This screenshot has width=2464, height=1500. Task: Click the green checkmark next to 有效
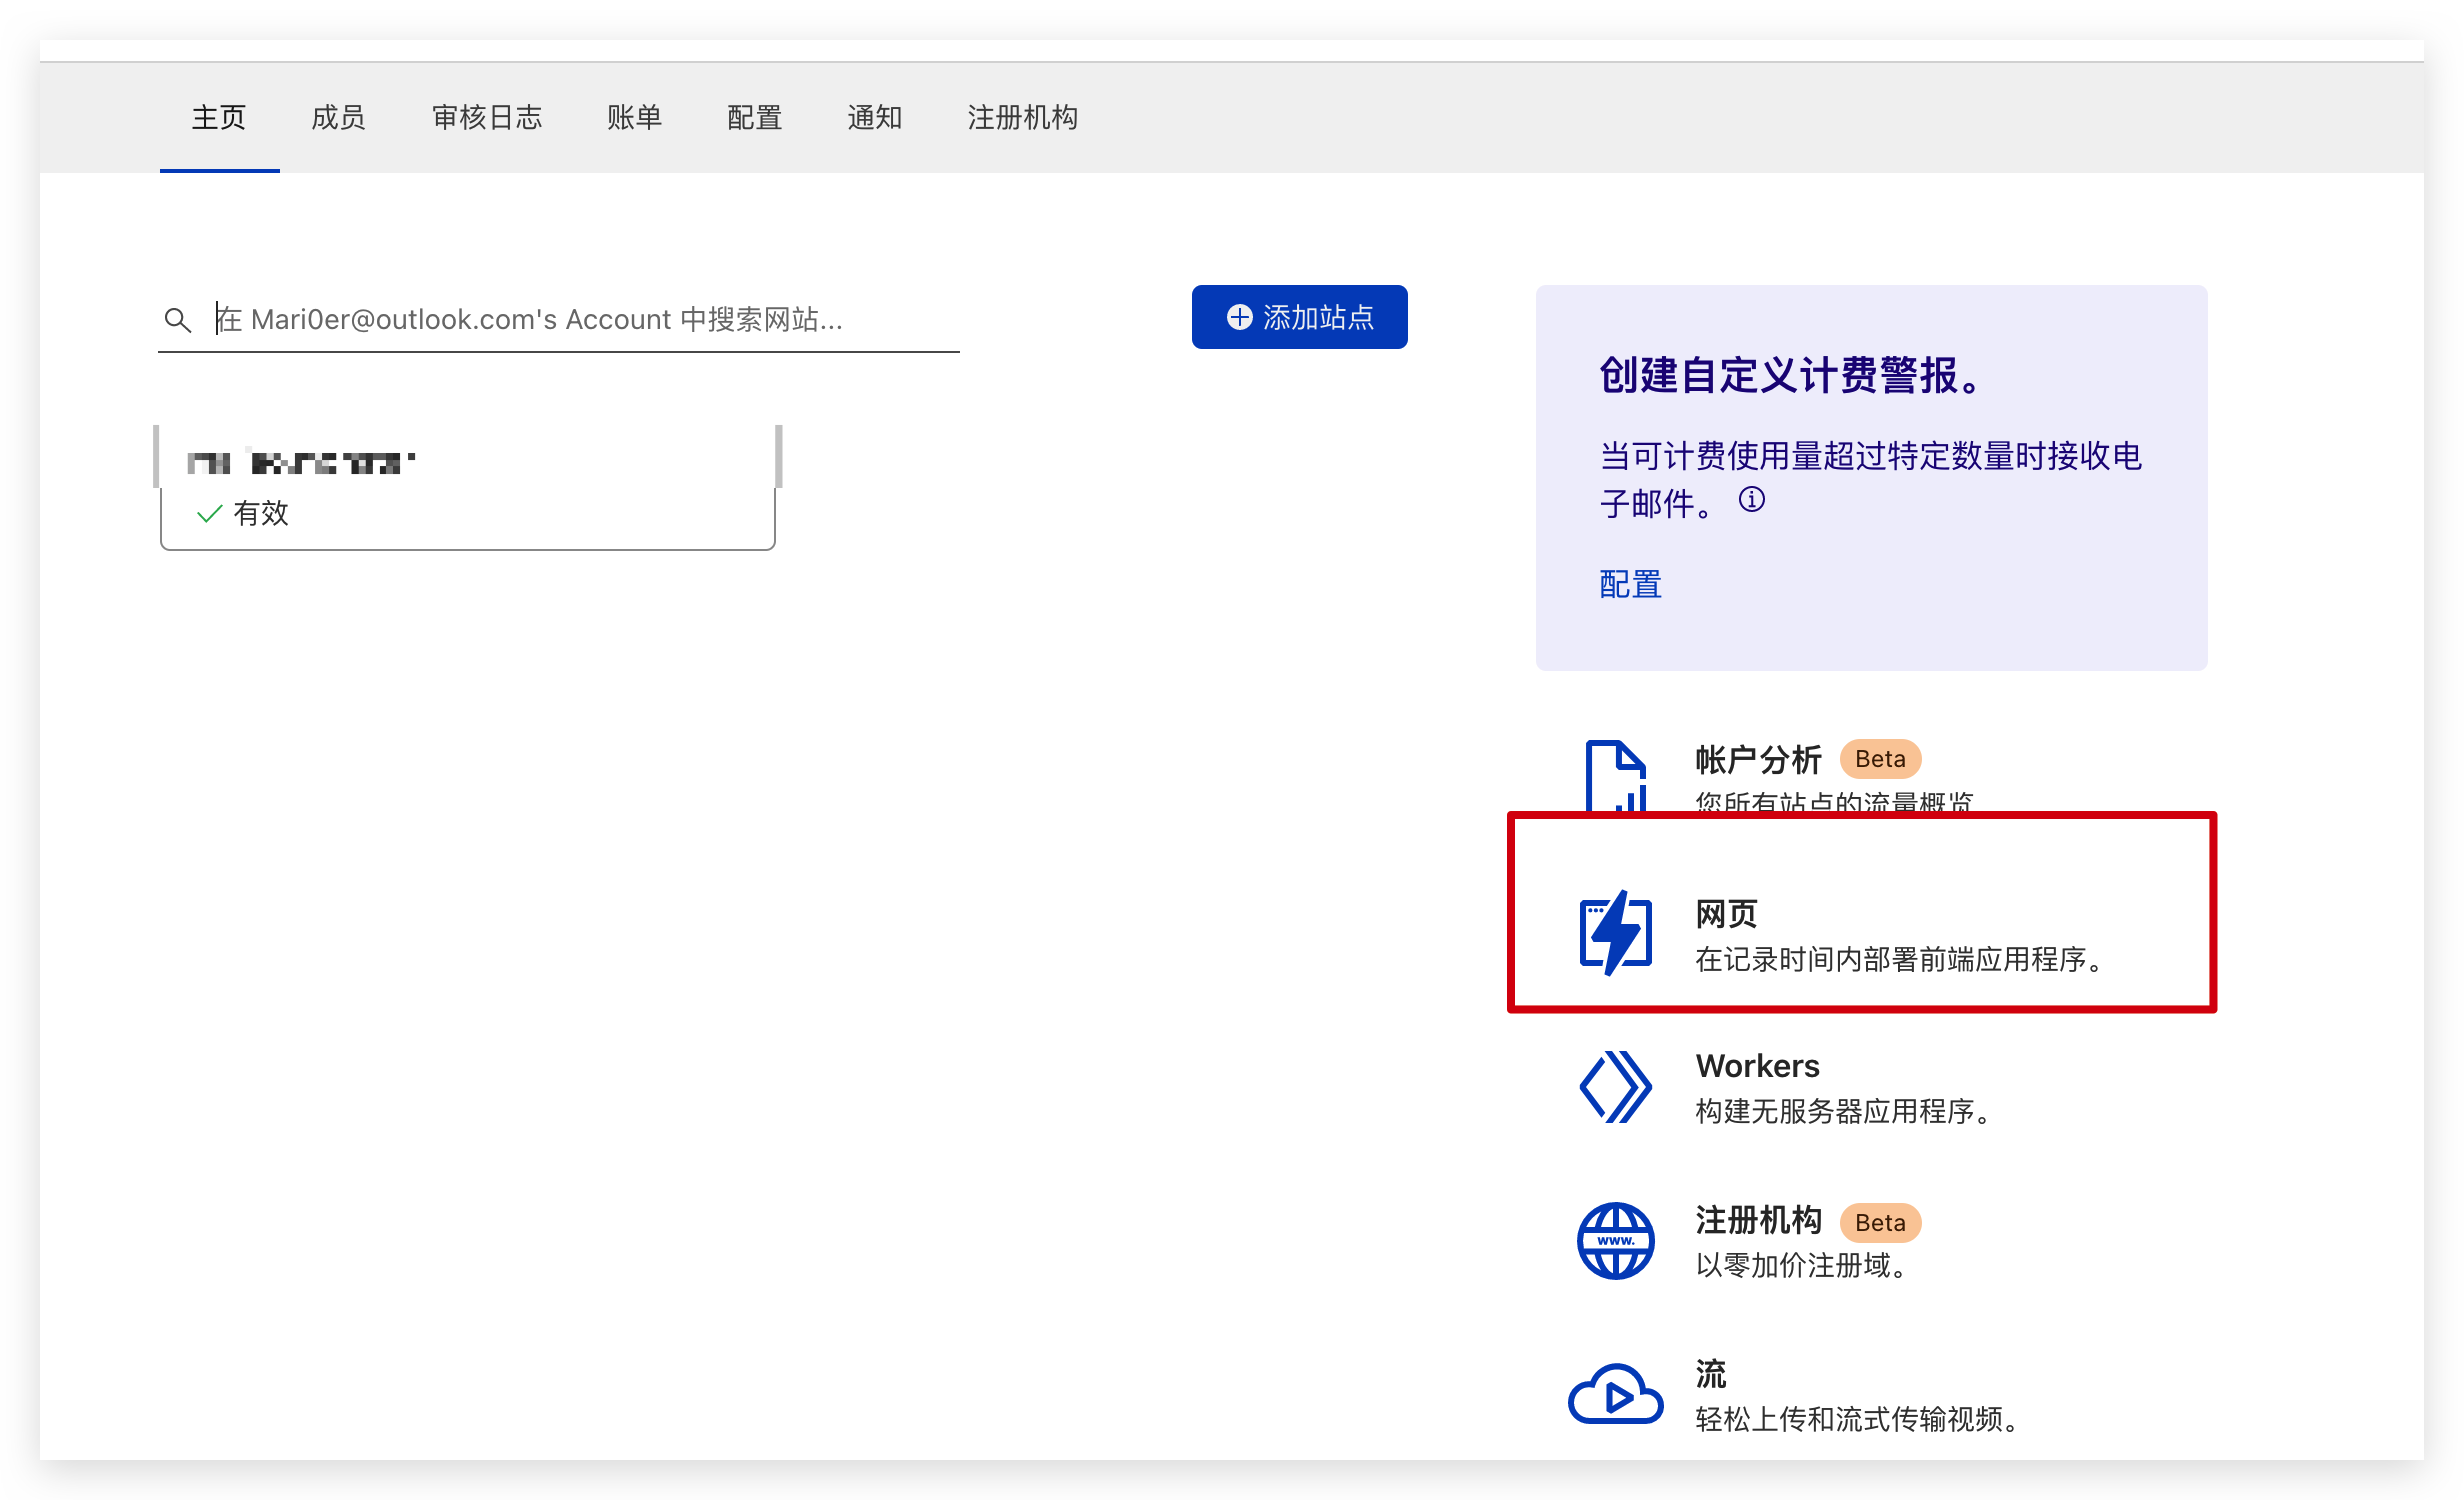pyautogui.click(x=209, y=514)
